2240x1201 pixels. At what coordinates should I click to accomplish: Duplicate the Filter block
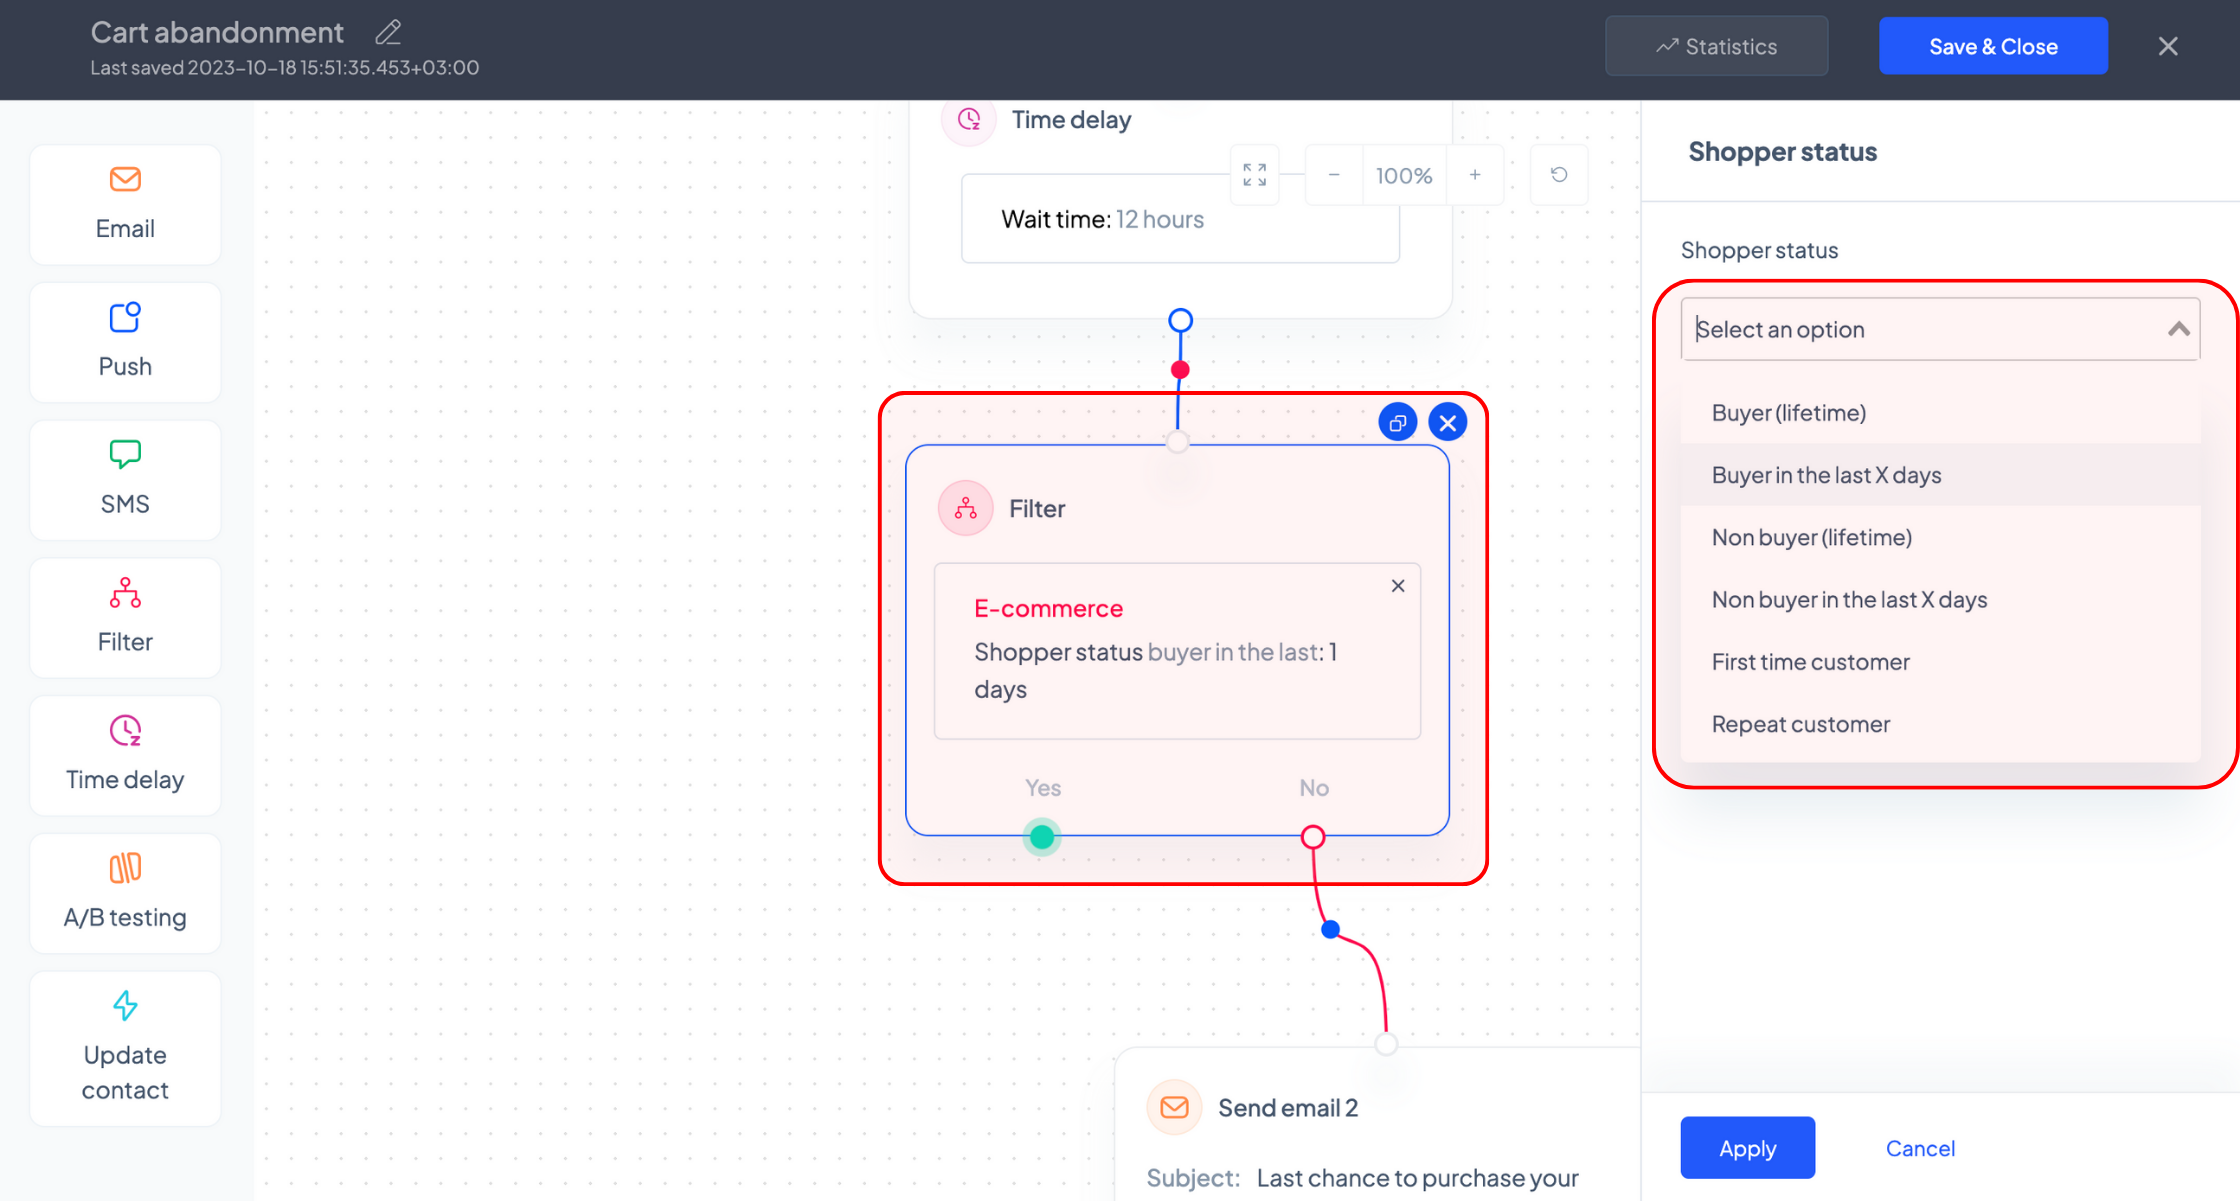pyautogui.click(x=1398, y=422)
